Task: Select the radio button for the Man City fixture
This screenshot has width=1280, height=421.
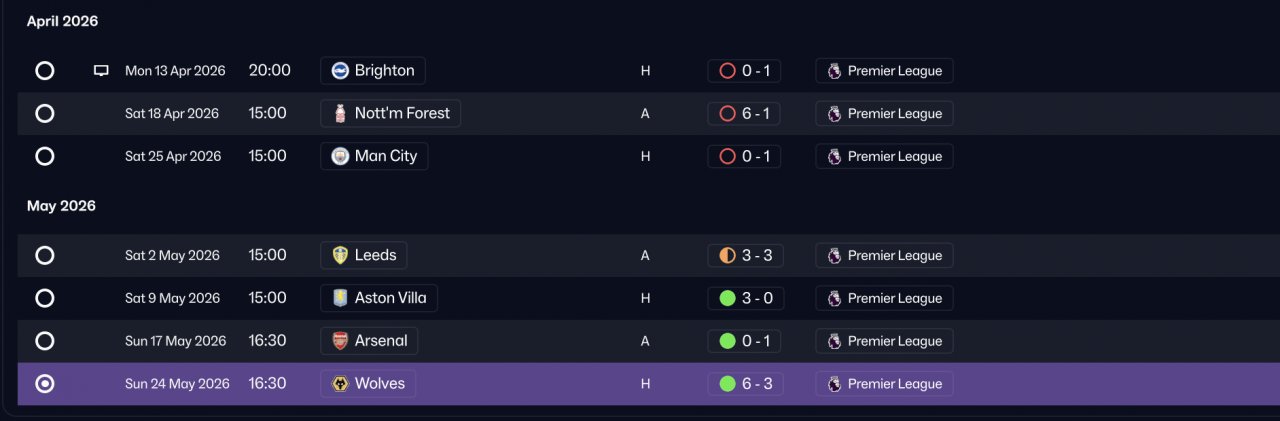Action: point(45,157)
